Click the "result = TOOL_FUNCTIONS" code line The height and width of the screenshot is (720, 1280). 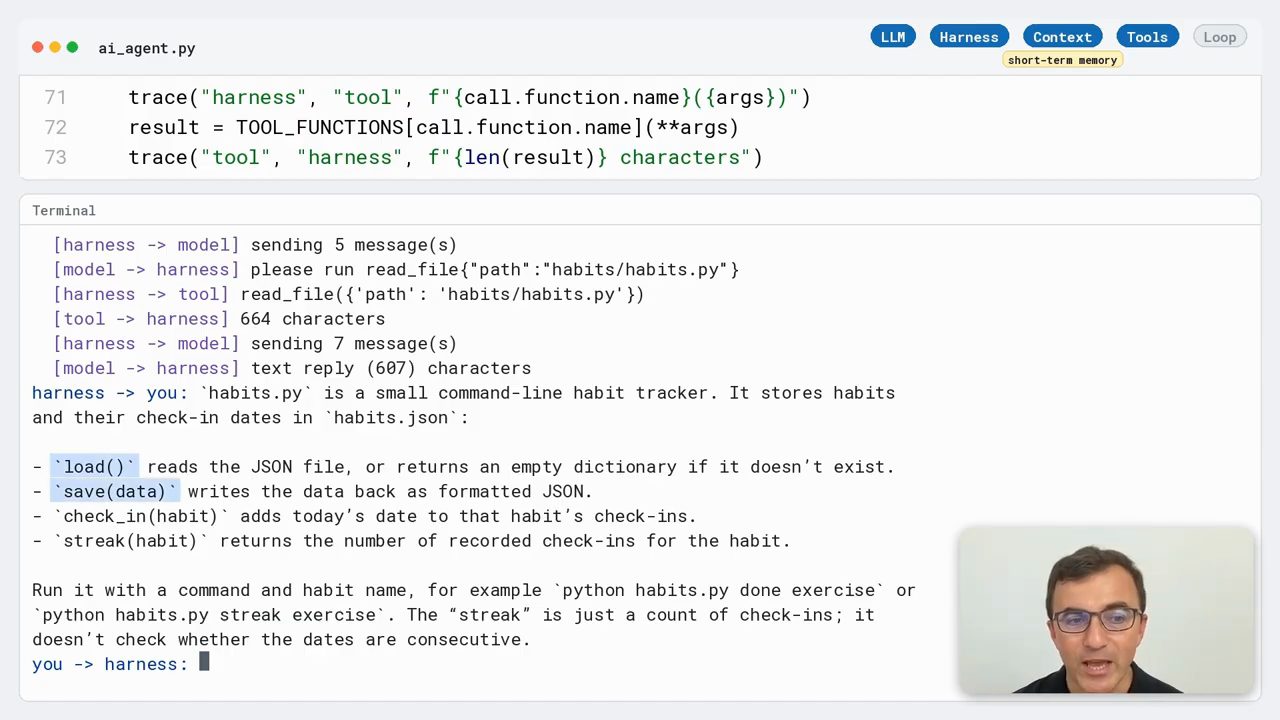tap(433, 127)
